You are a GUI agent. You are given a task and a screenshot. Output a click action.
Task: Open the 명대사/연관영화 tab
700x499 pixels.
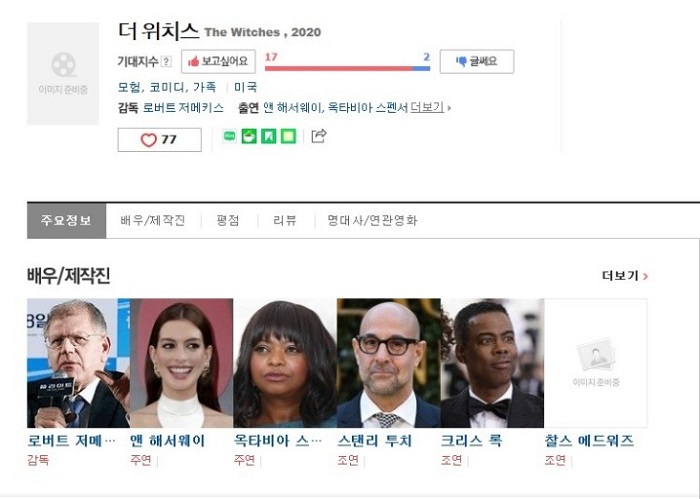[372, 220]
